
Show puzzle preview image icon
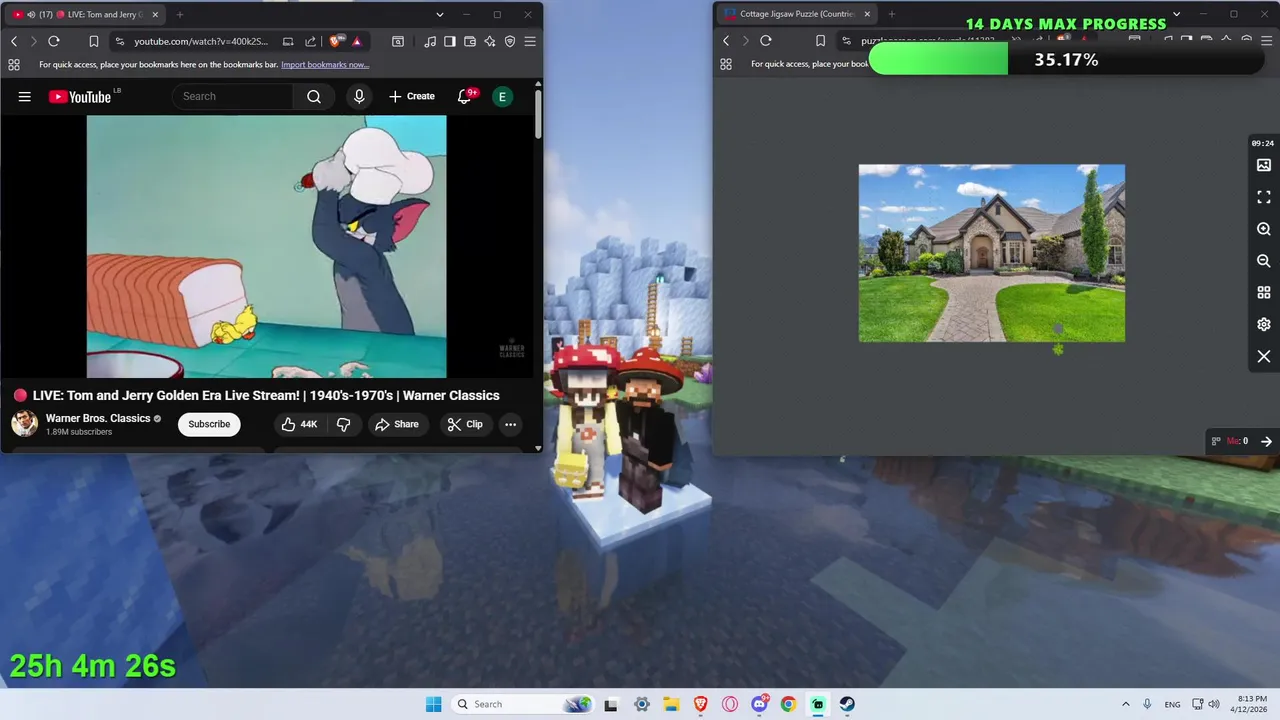click(1264, 165)
